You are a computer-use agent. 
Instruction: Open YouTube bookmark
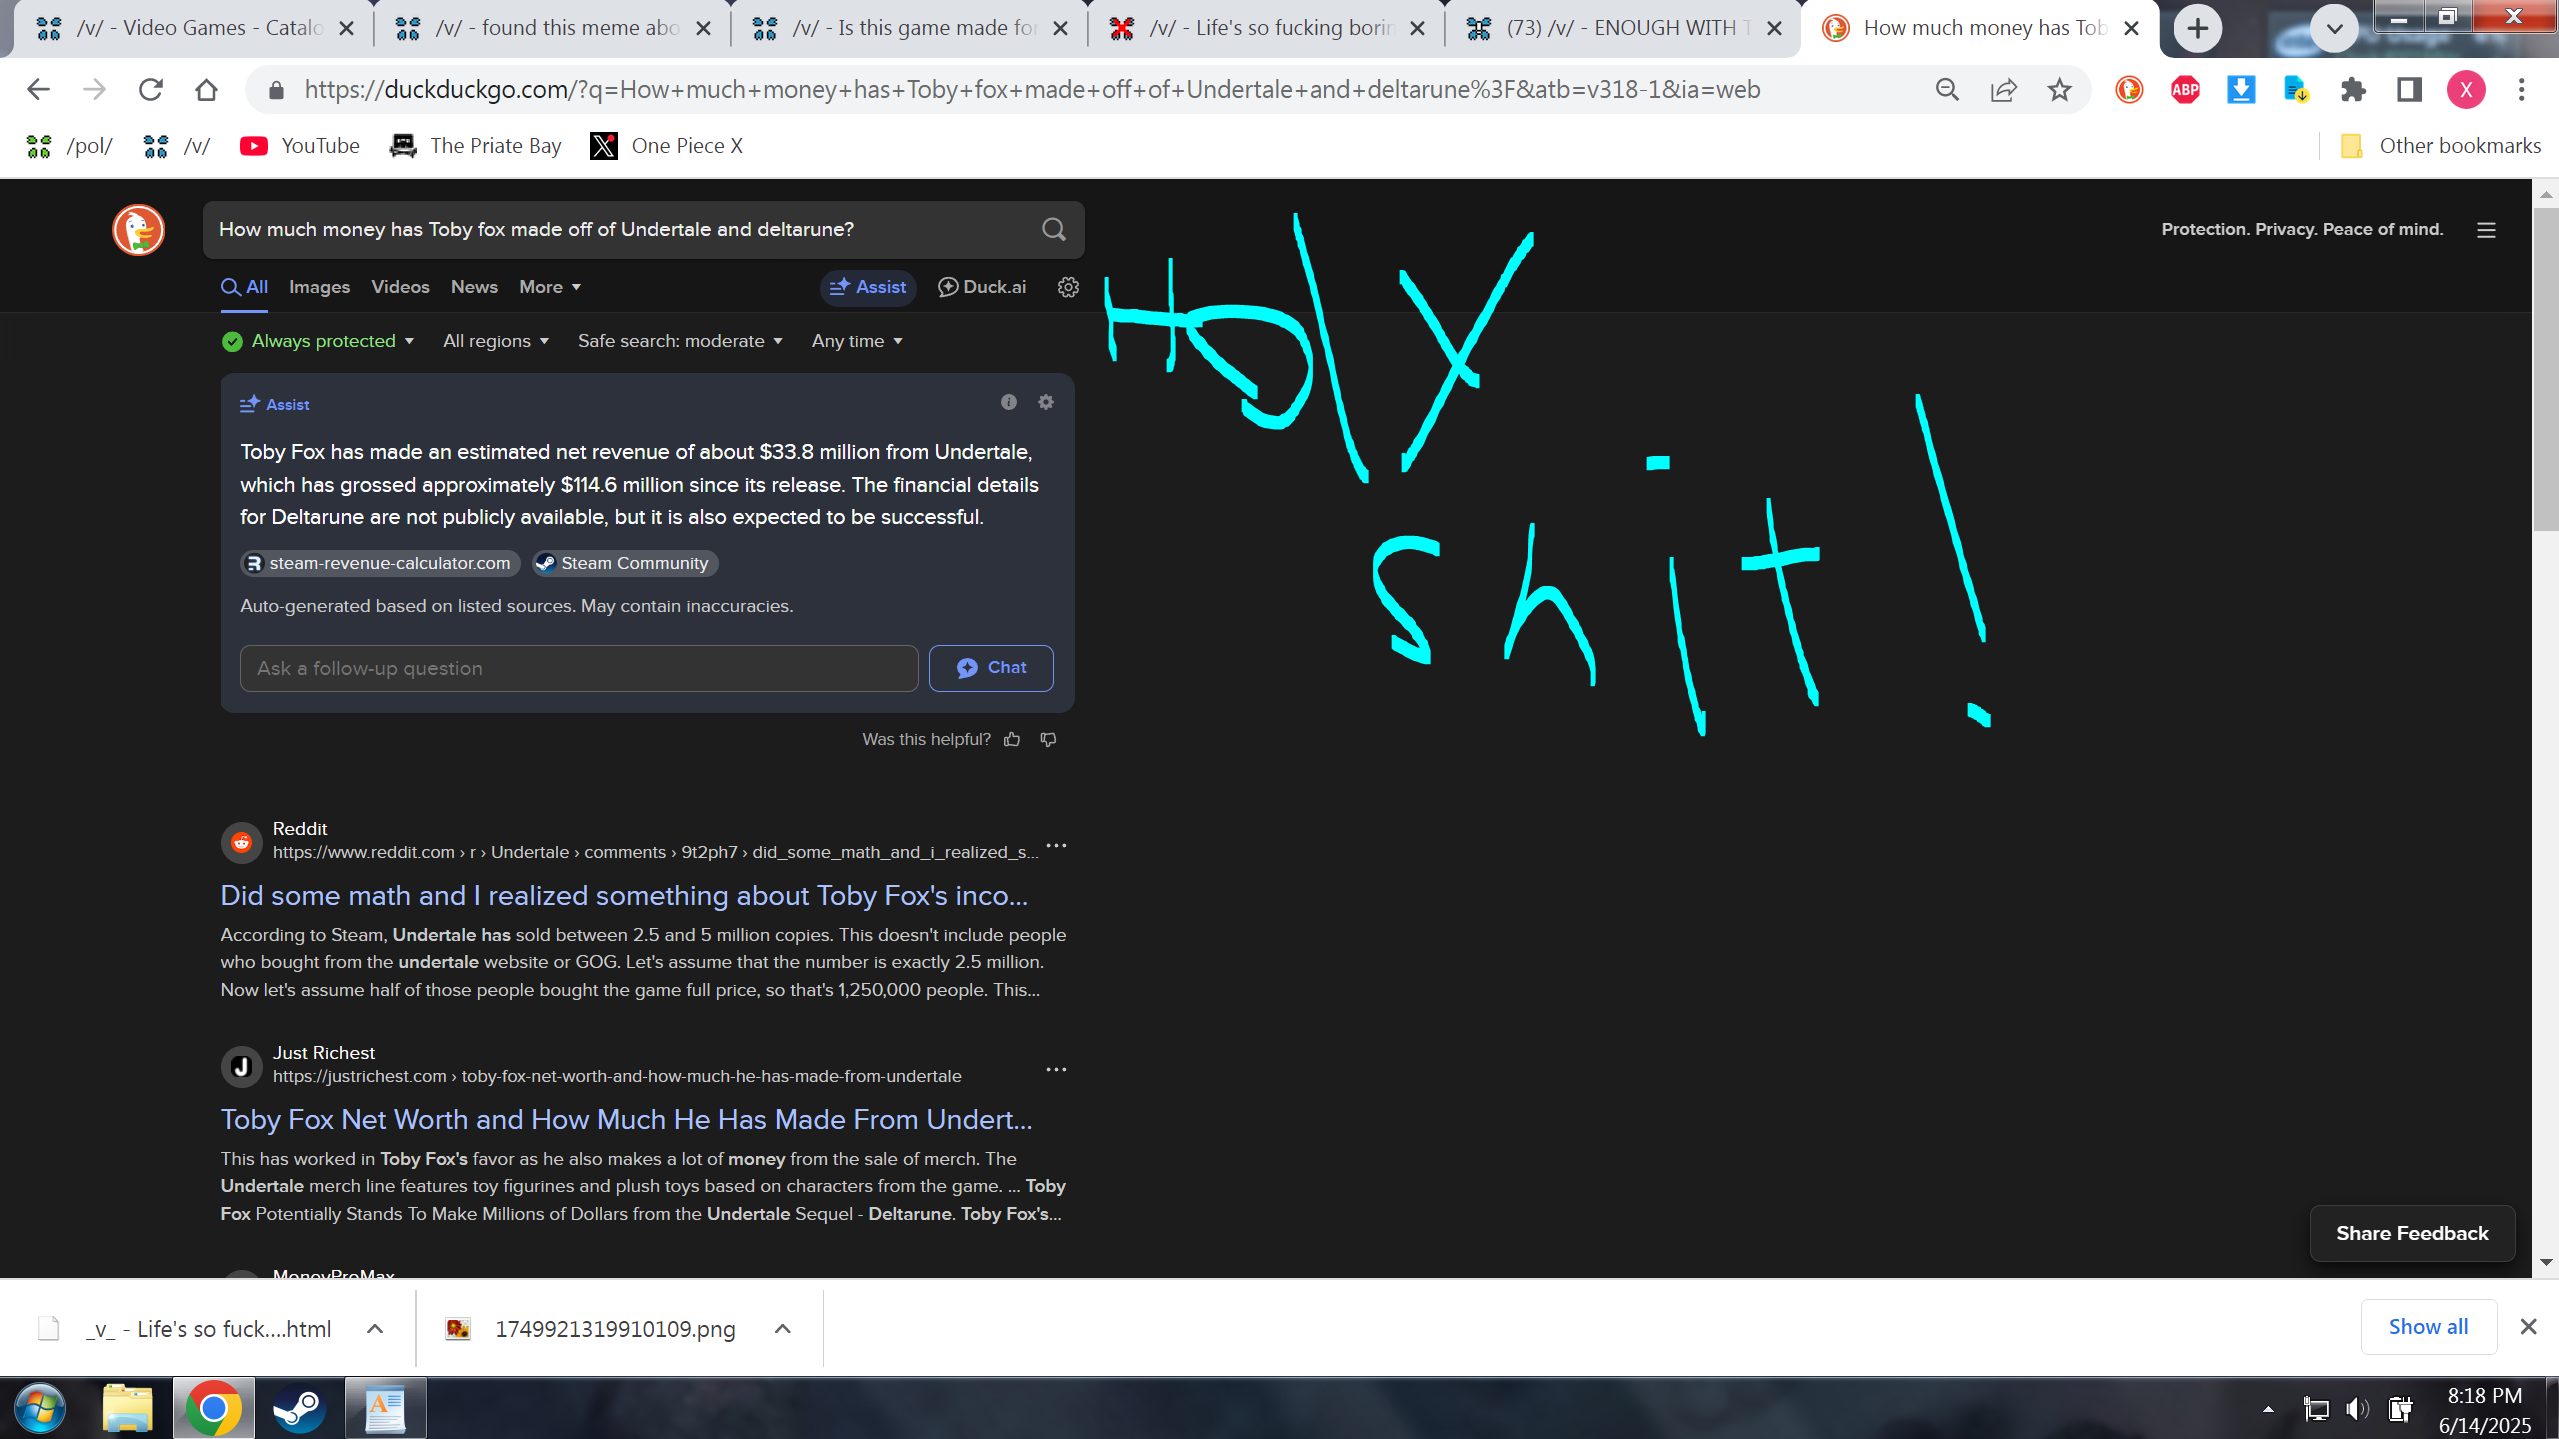[x=300, y=146]
